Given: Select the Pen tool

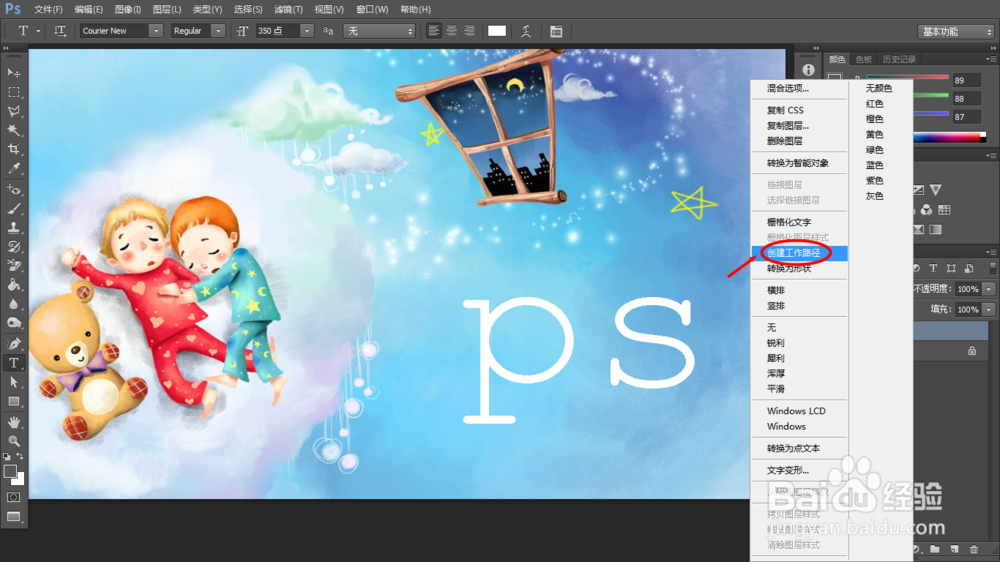Looking at the screenshot, I should point(13,344).
